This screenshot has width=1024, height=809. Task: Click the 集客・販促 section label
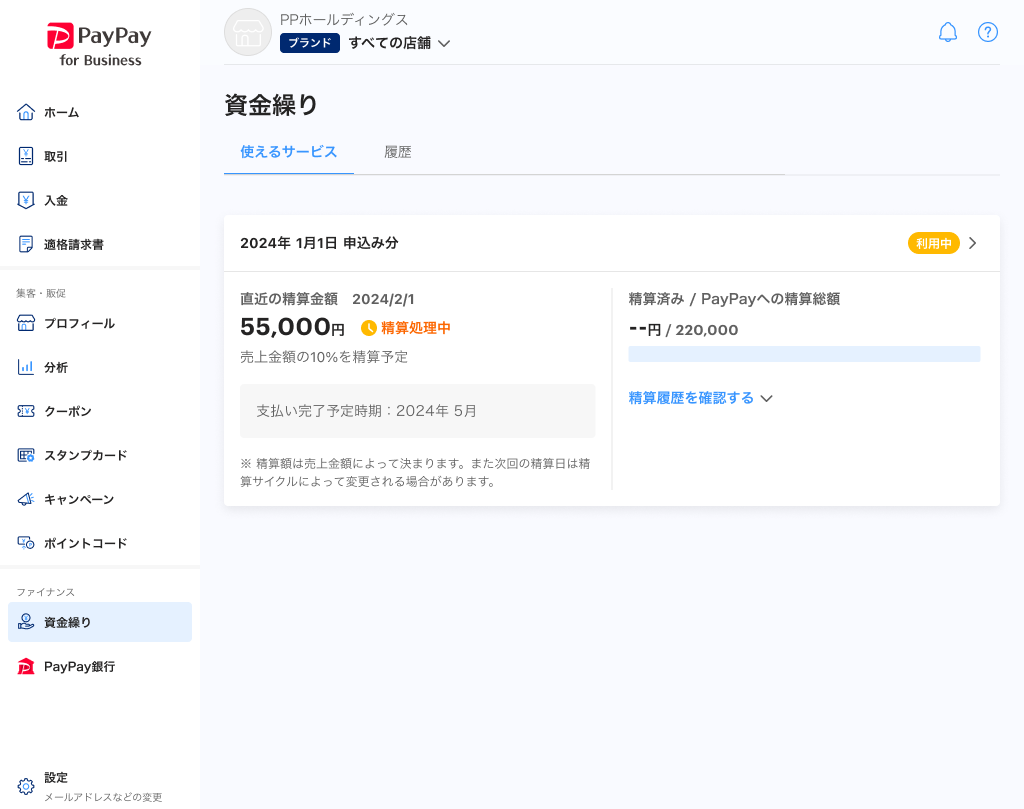click(x=41, y=294)
